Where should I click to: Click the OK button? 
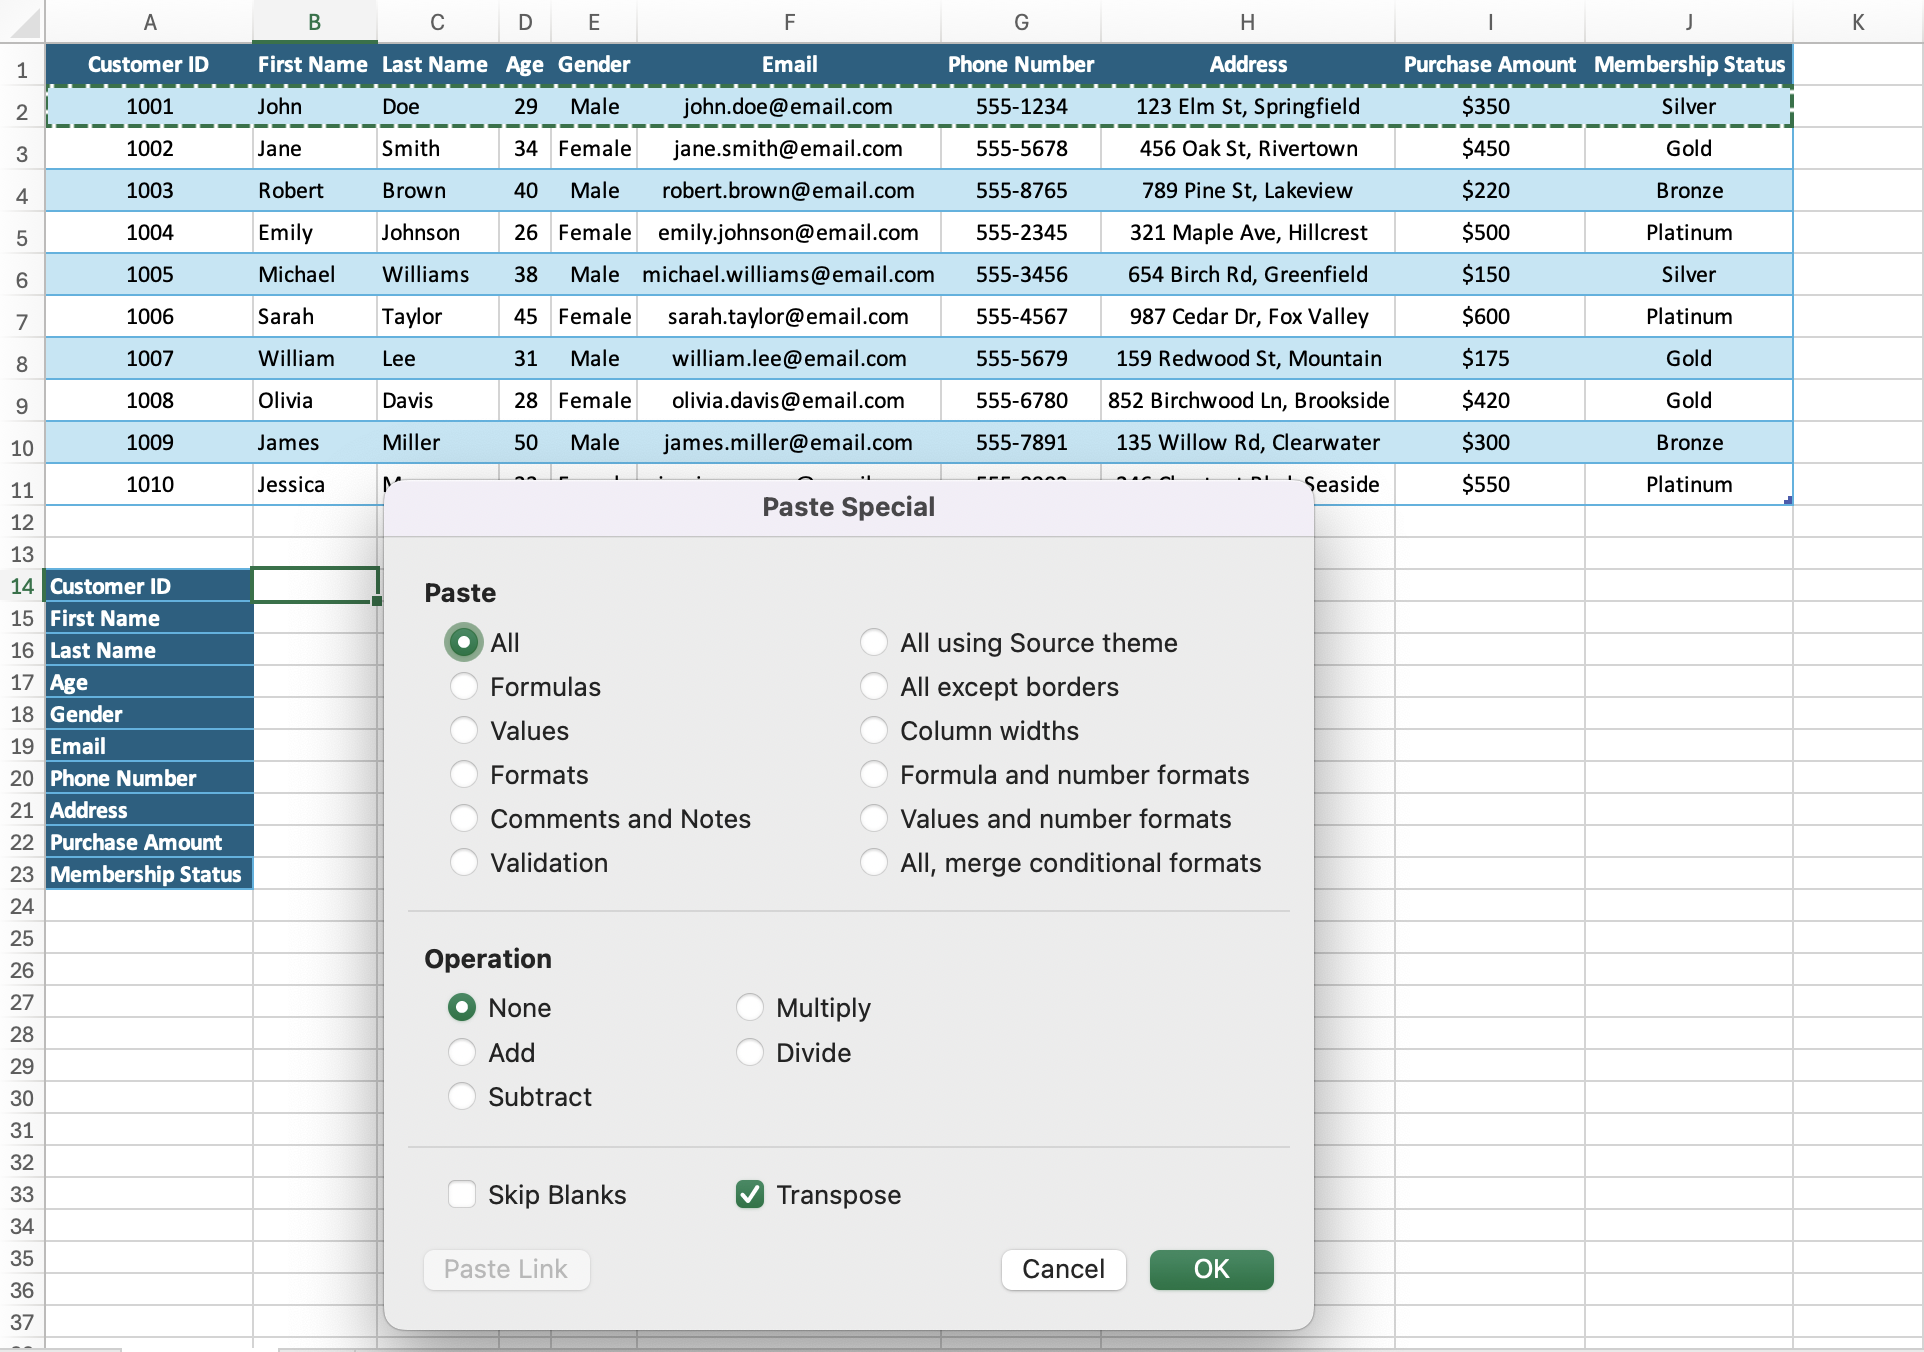pyautogui.click(x=1211, y=1270)
